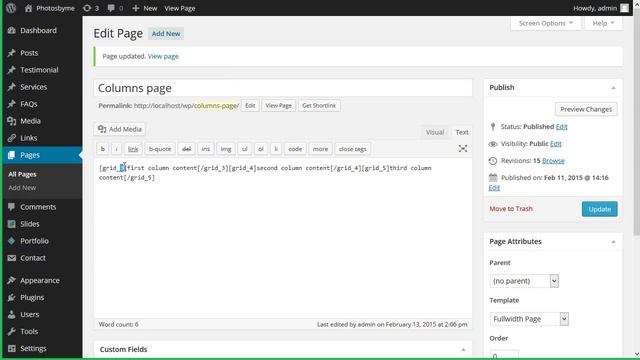This screenshot has height=360, width=640.
Task: Click View Page in the admin bar
Action: pyautogui.click(x=180, y=8)
